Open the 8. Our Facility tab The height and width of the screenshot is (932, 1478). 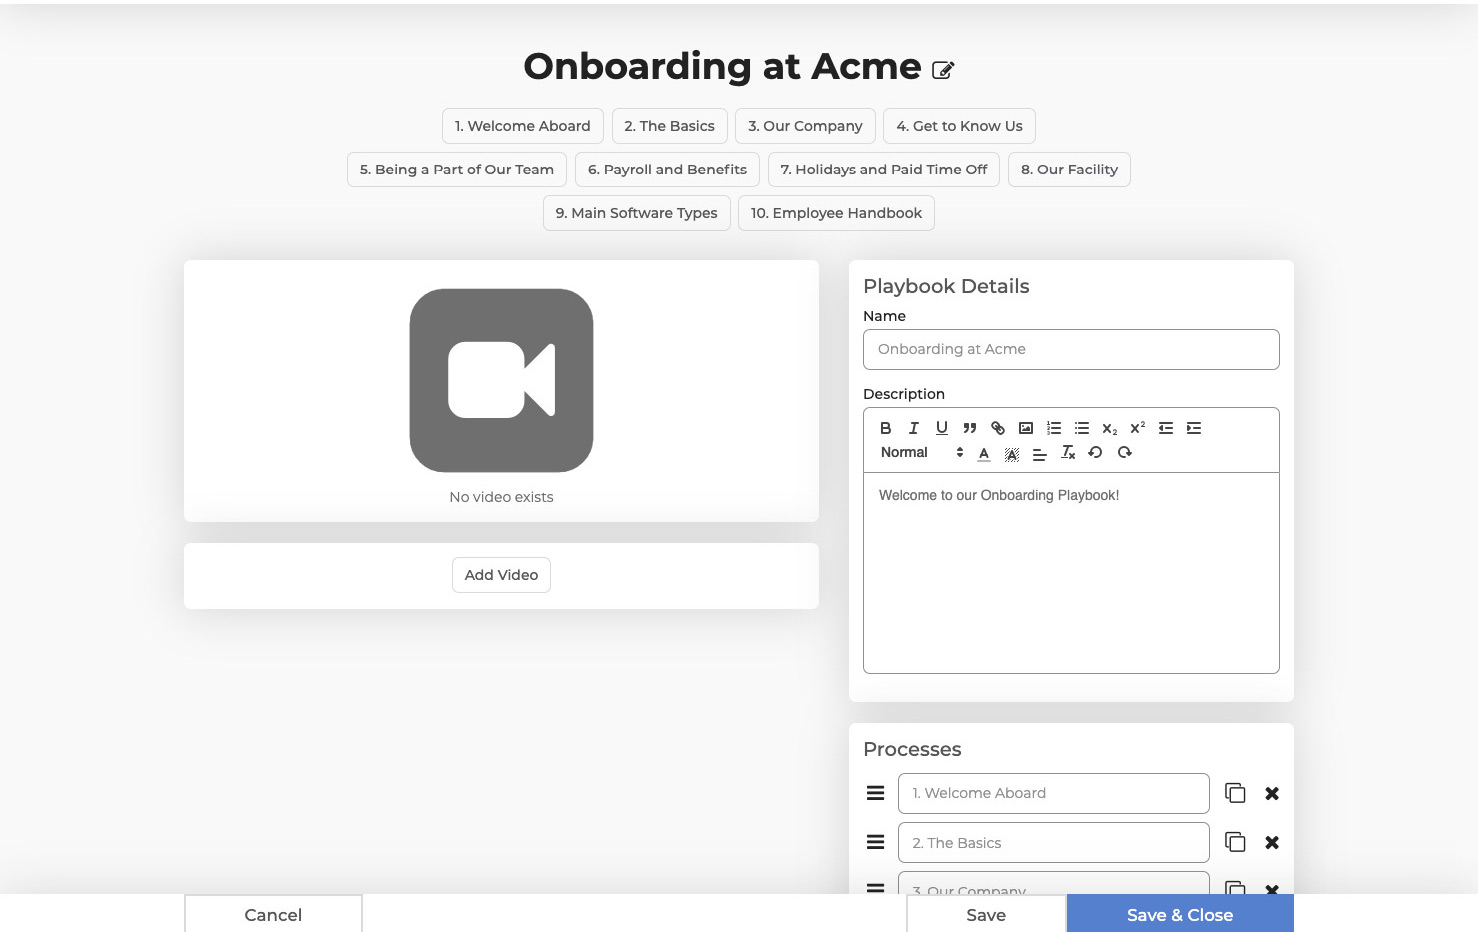pos(1070,170)
